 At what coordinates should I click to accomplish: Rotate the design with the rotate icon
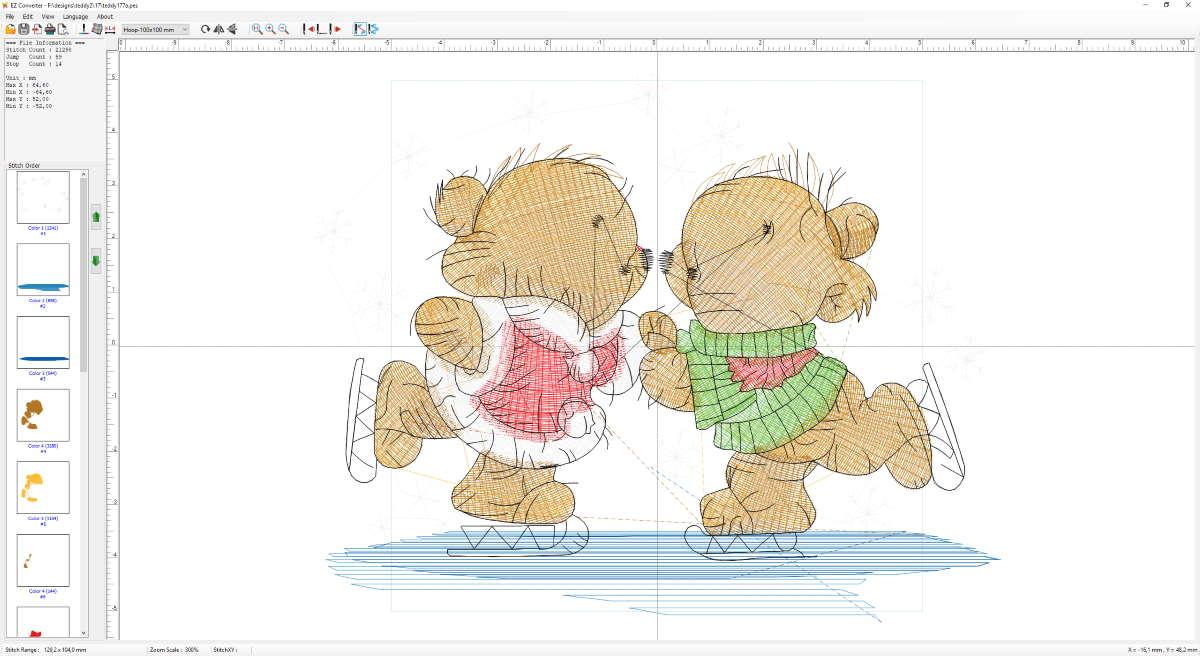[x=205, y=29]
